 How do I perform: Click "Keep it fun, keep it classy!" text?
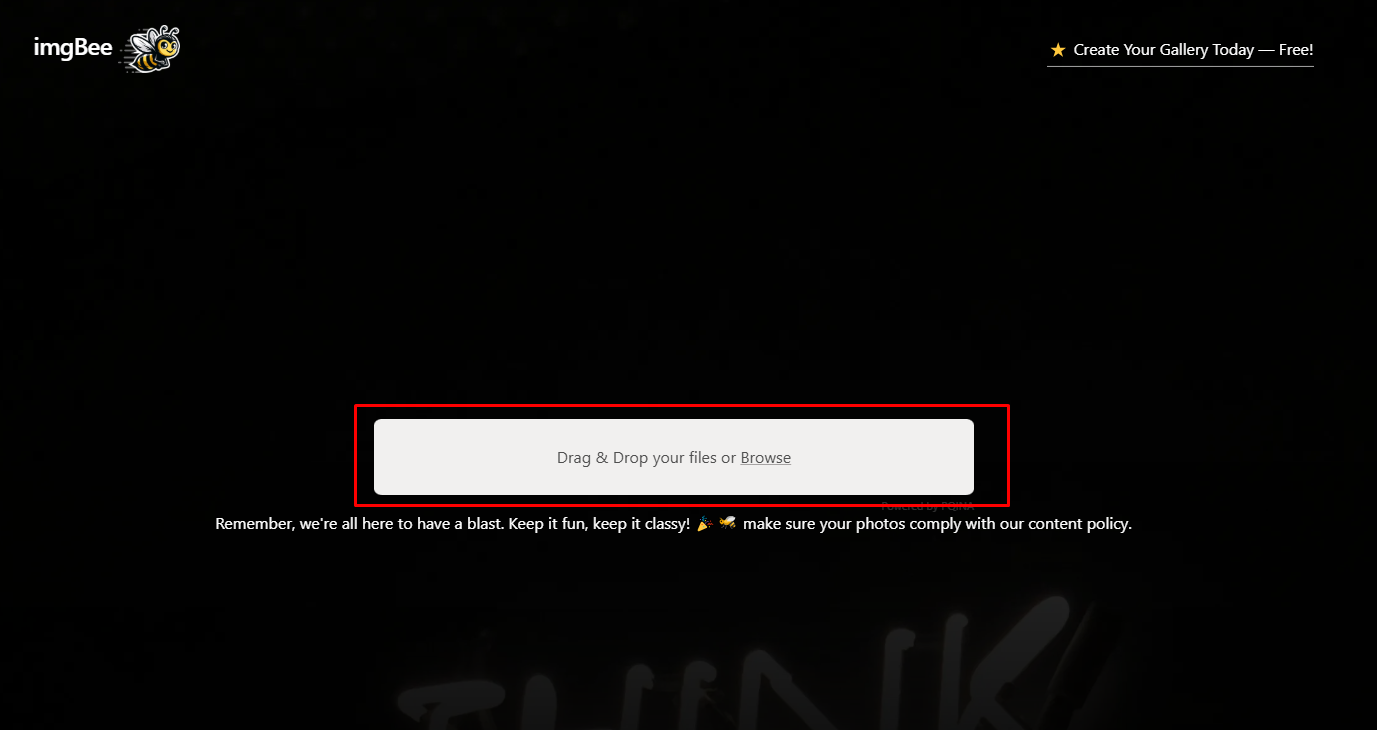[x=599, y=524]
